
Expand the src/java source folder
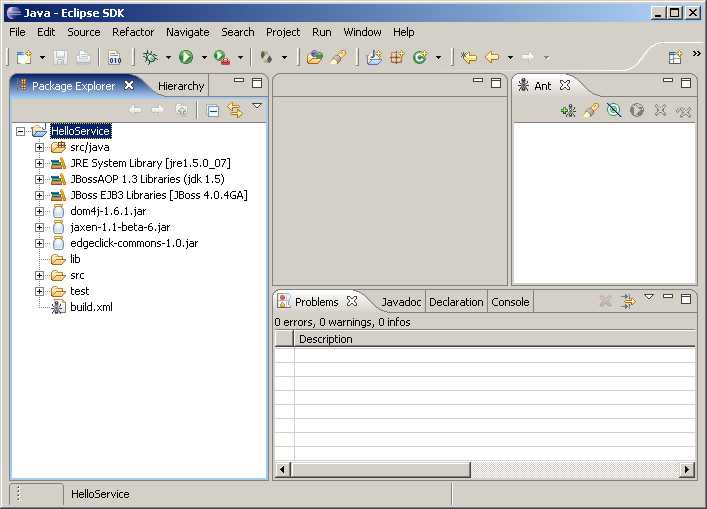[x=39, y=147]
